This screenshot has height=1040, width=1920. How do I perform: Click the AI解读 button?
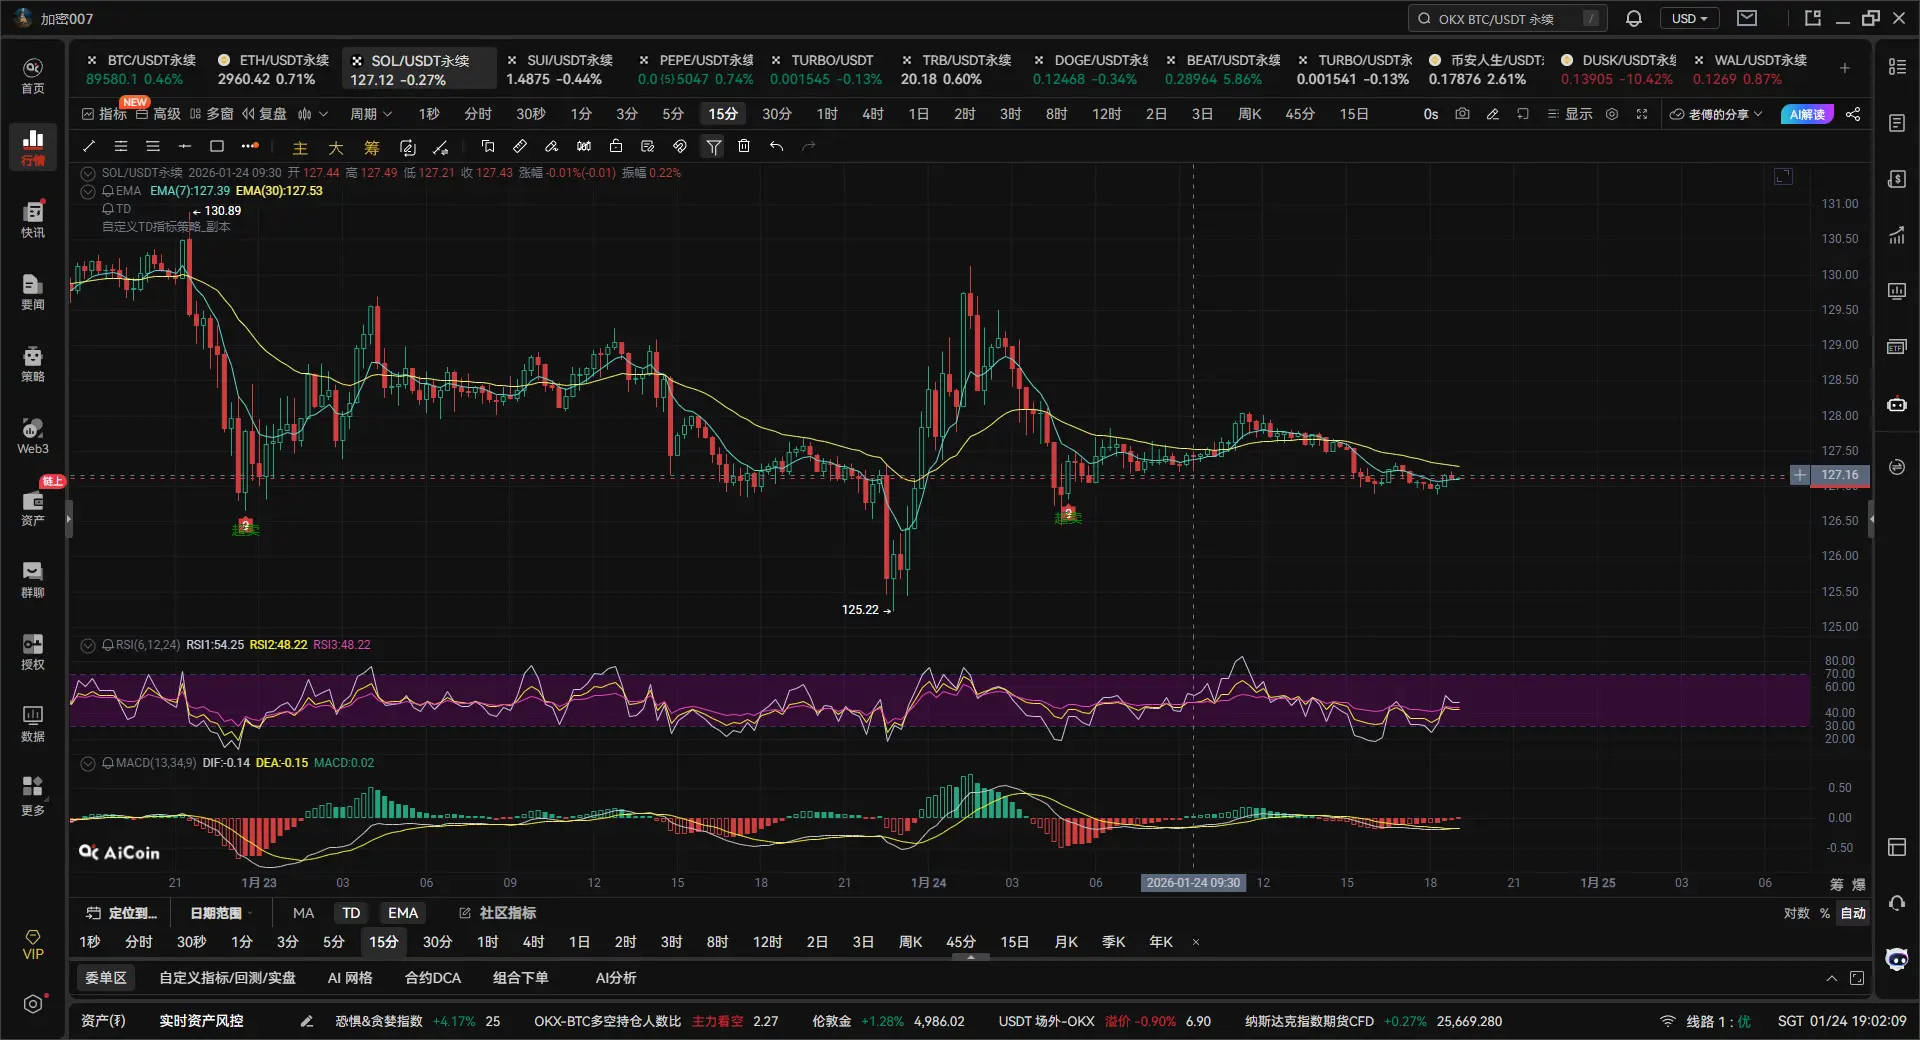[1807, 114]
